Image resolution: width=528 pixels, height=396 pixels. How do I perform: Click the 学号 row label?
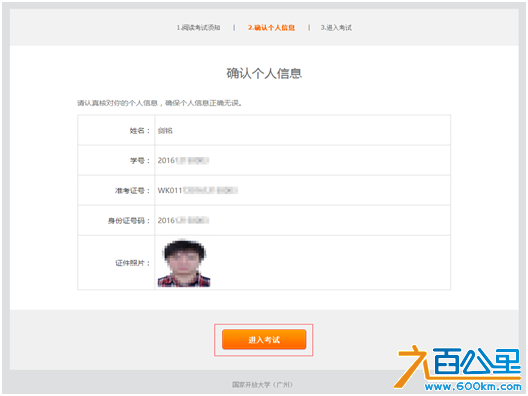point(139,161)
